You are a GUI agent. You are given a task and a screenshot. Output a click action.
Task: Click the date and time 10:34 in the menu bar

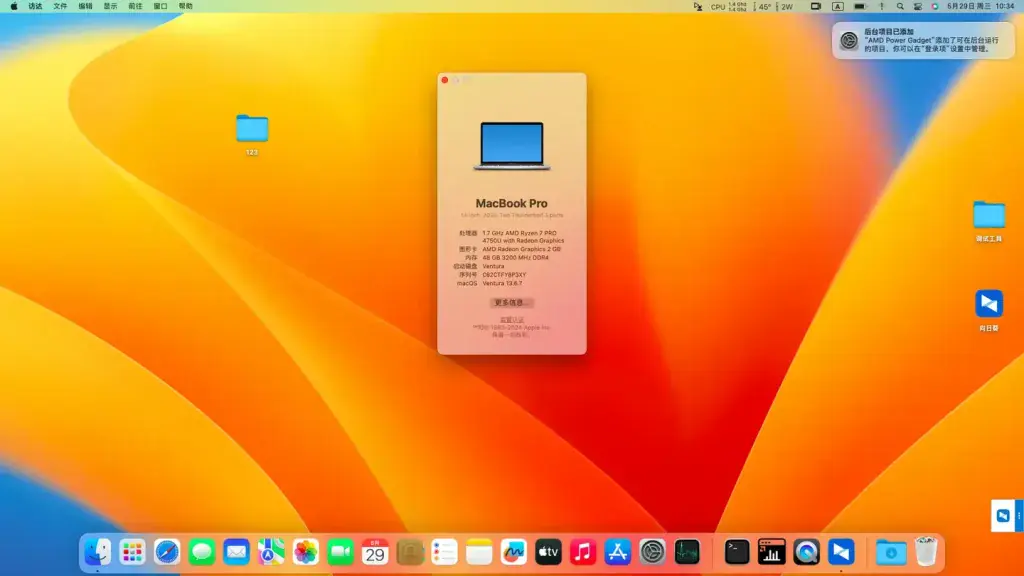click(980, 7)
